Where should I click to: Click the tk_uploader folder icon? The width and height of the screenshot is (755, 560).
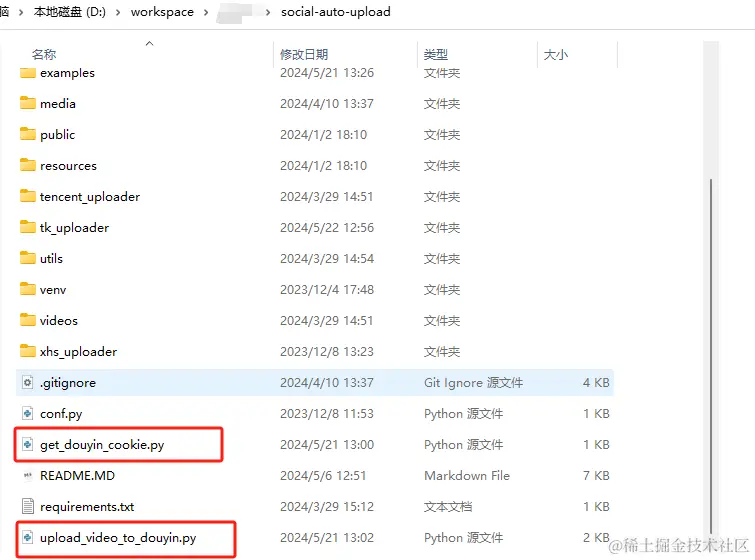click(x=27, y=227)
